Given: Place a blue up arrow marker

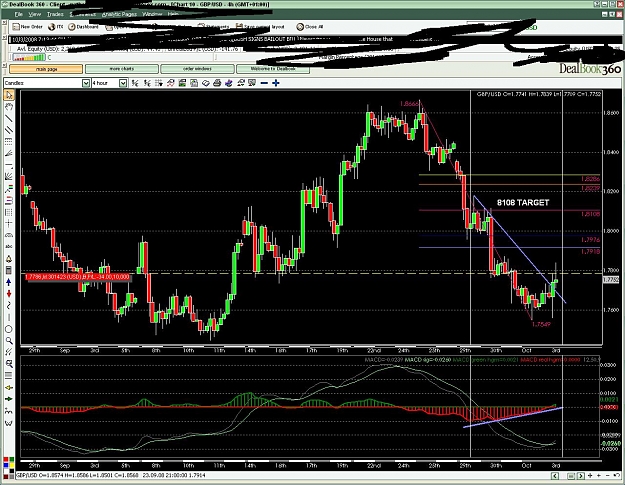Looking at the screenshot, I should pyautogui.click(x=9, y=282).
